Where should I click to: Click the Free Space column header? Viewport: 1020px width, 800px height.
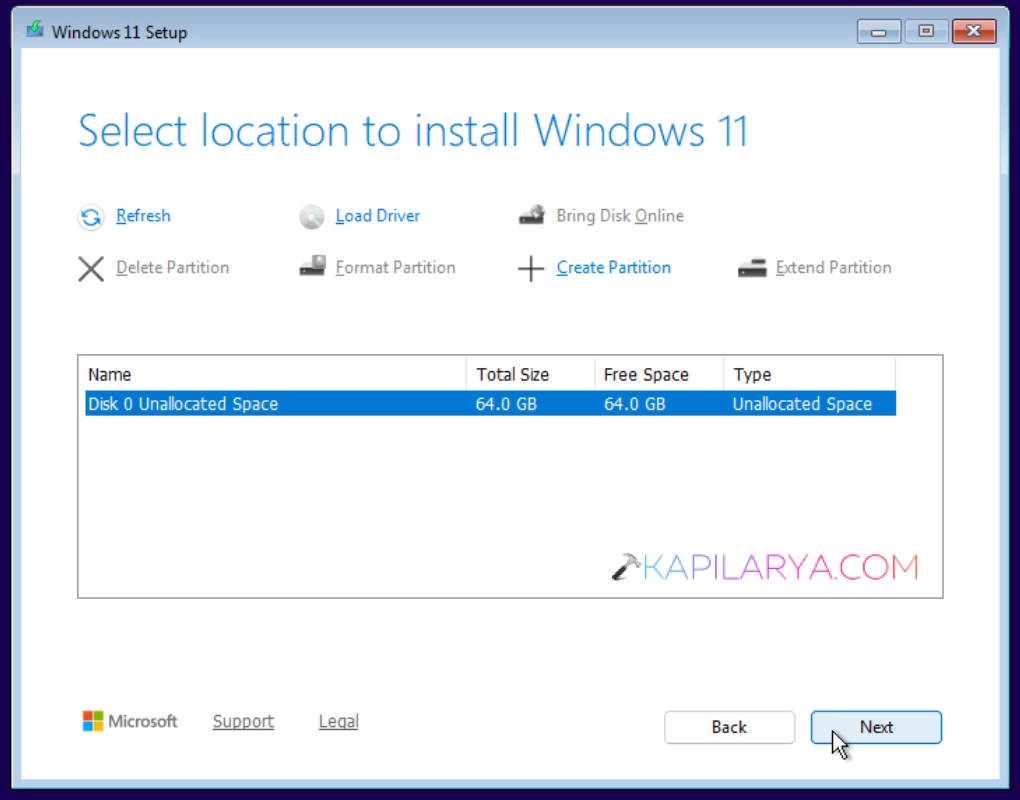click(659, 375)
